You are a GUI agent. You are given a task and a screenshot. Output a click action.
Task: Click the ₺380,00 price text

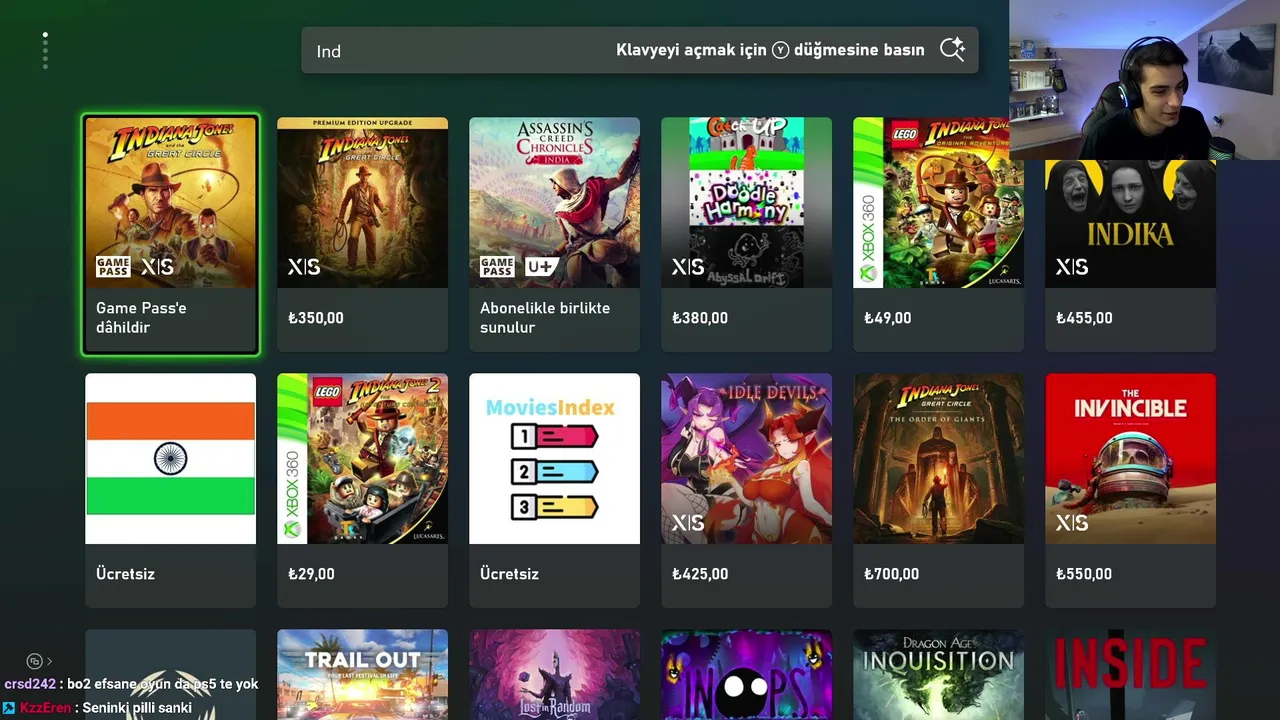(700, 318)
